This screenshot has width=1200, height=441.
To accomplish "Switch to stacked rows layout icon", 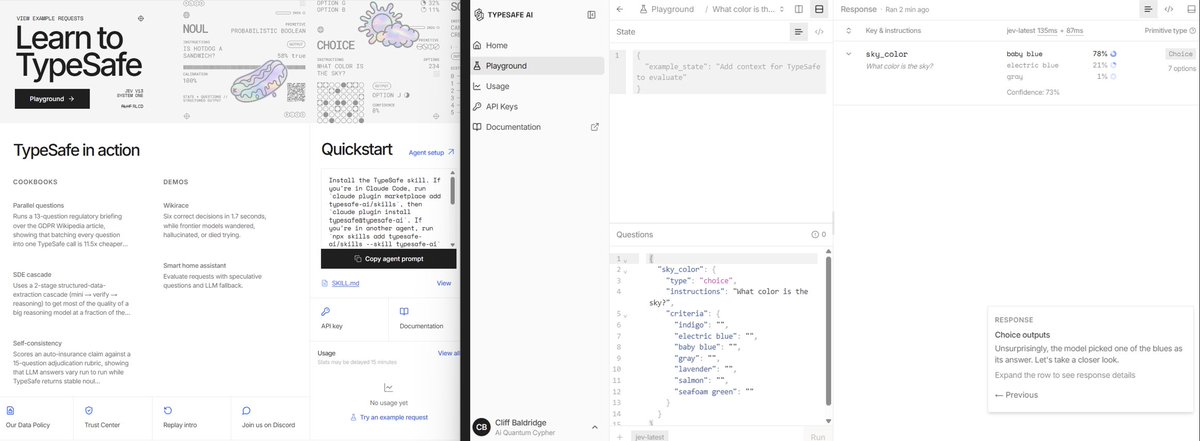I will 819,9.
